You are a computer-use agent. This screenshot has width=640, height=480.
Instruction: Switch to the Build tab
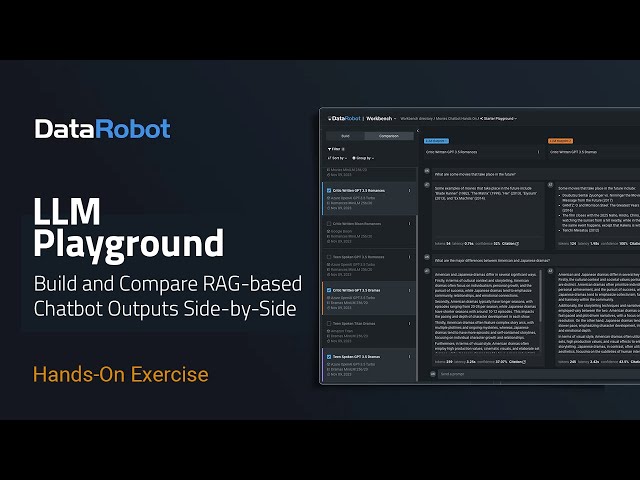[345, 135]
